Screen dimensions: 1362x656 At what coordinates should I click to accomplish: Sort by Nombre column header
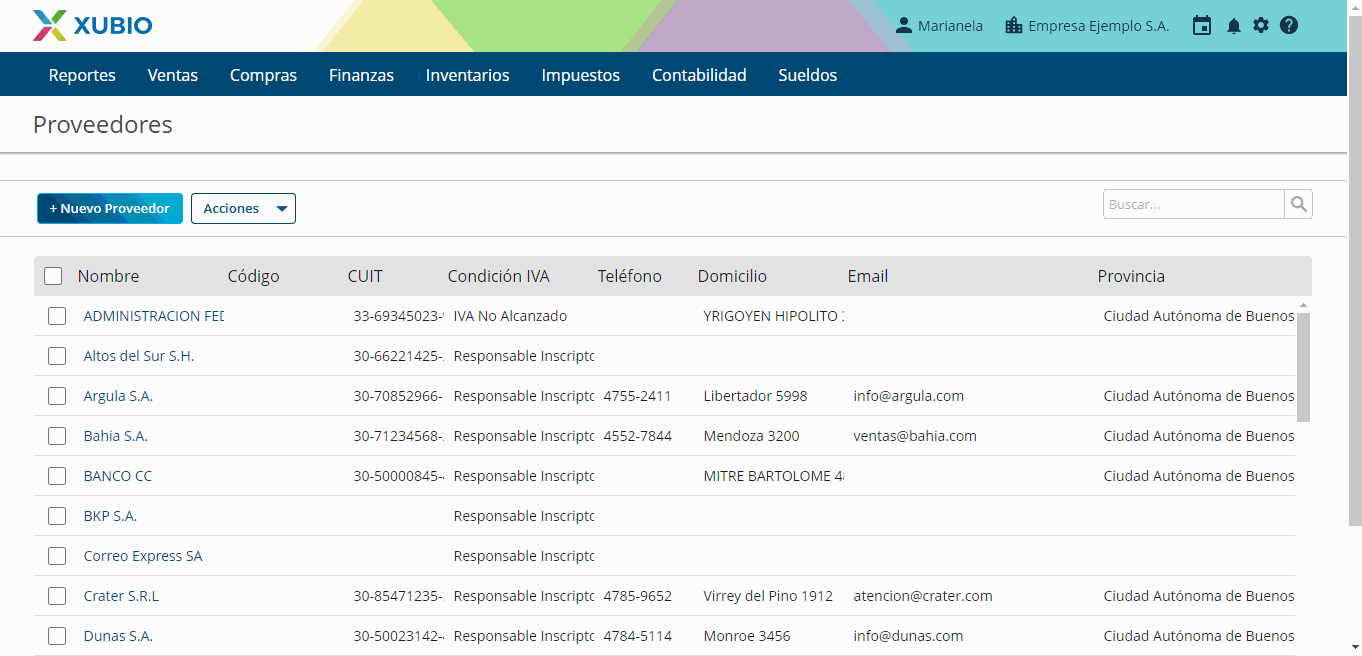pos(108,276)
